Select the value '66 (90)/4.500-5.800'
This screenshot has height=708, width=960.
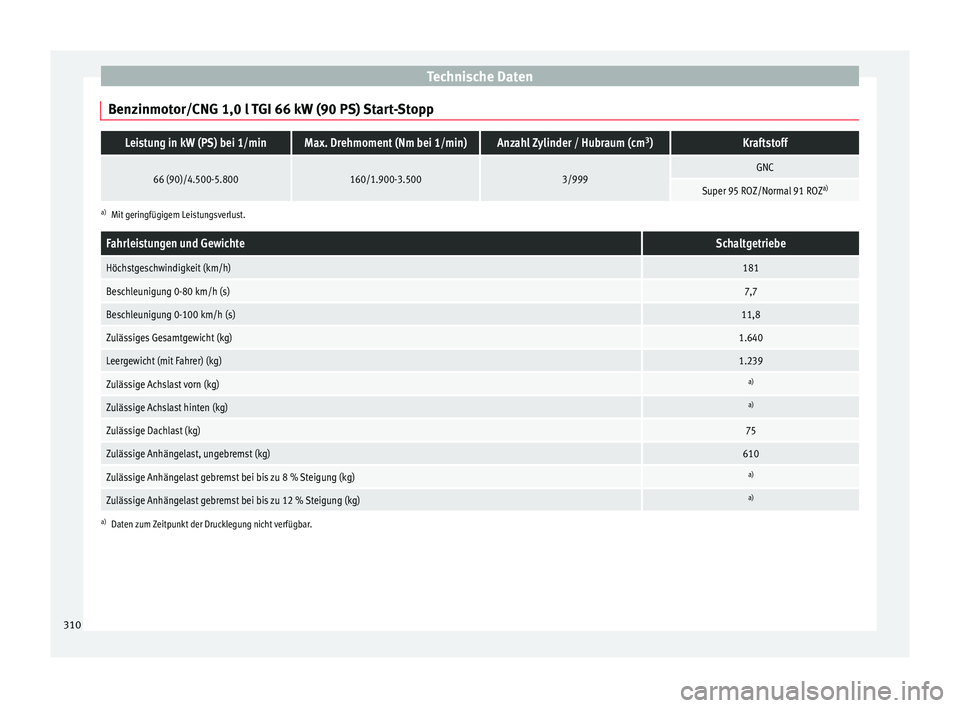coord(195,179)
